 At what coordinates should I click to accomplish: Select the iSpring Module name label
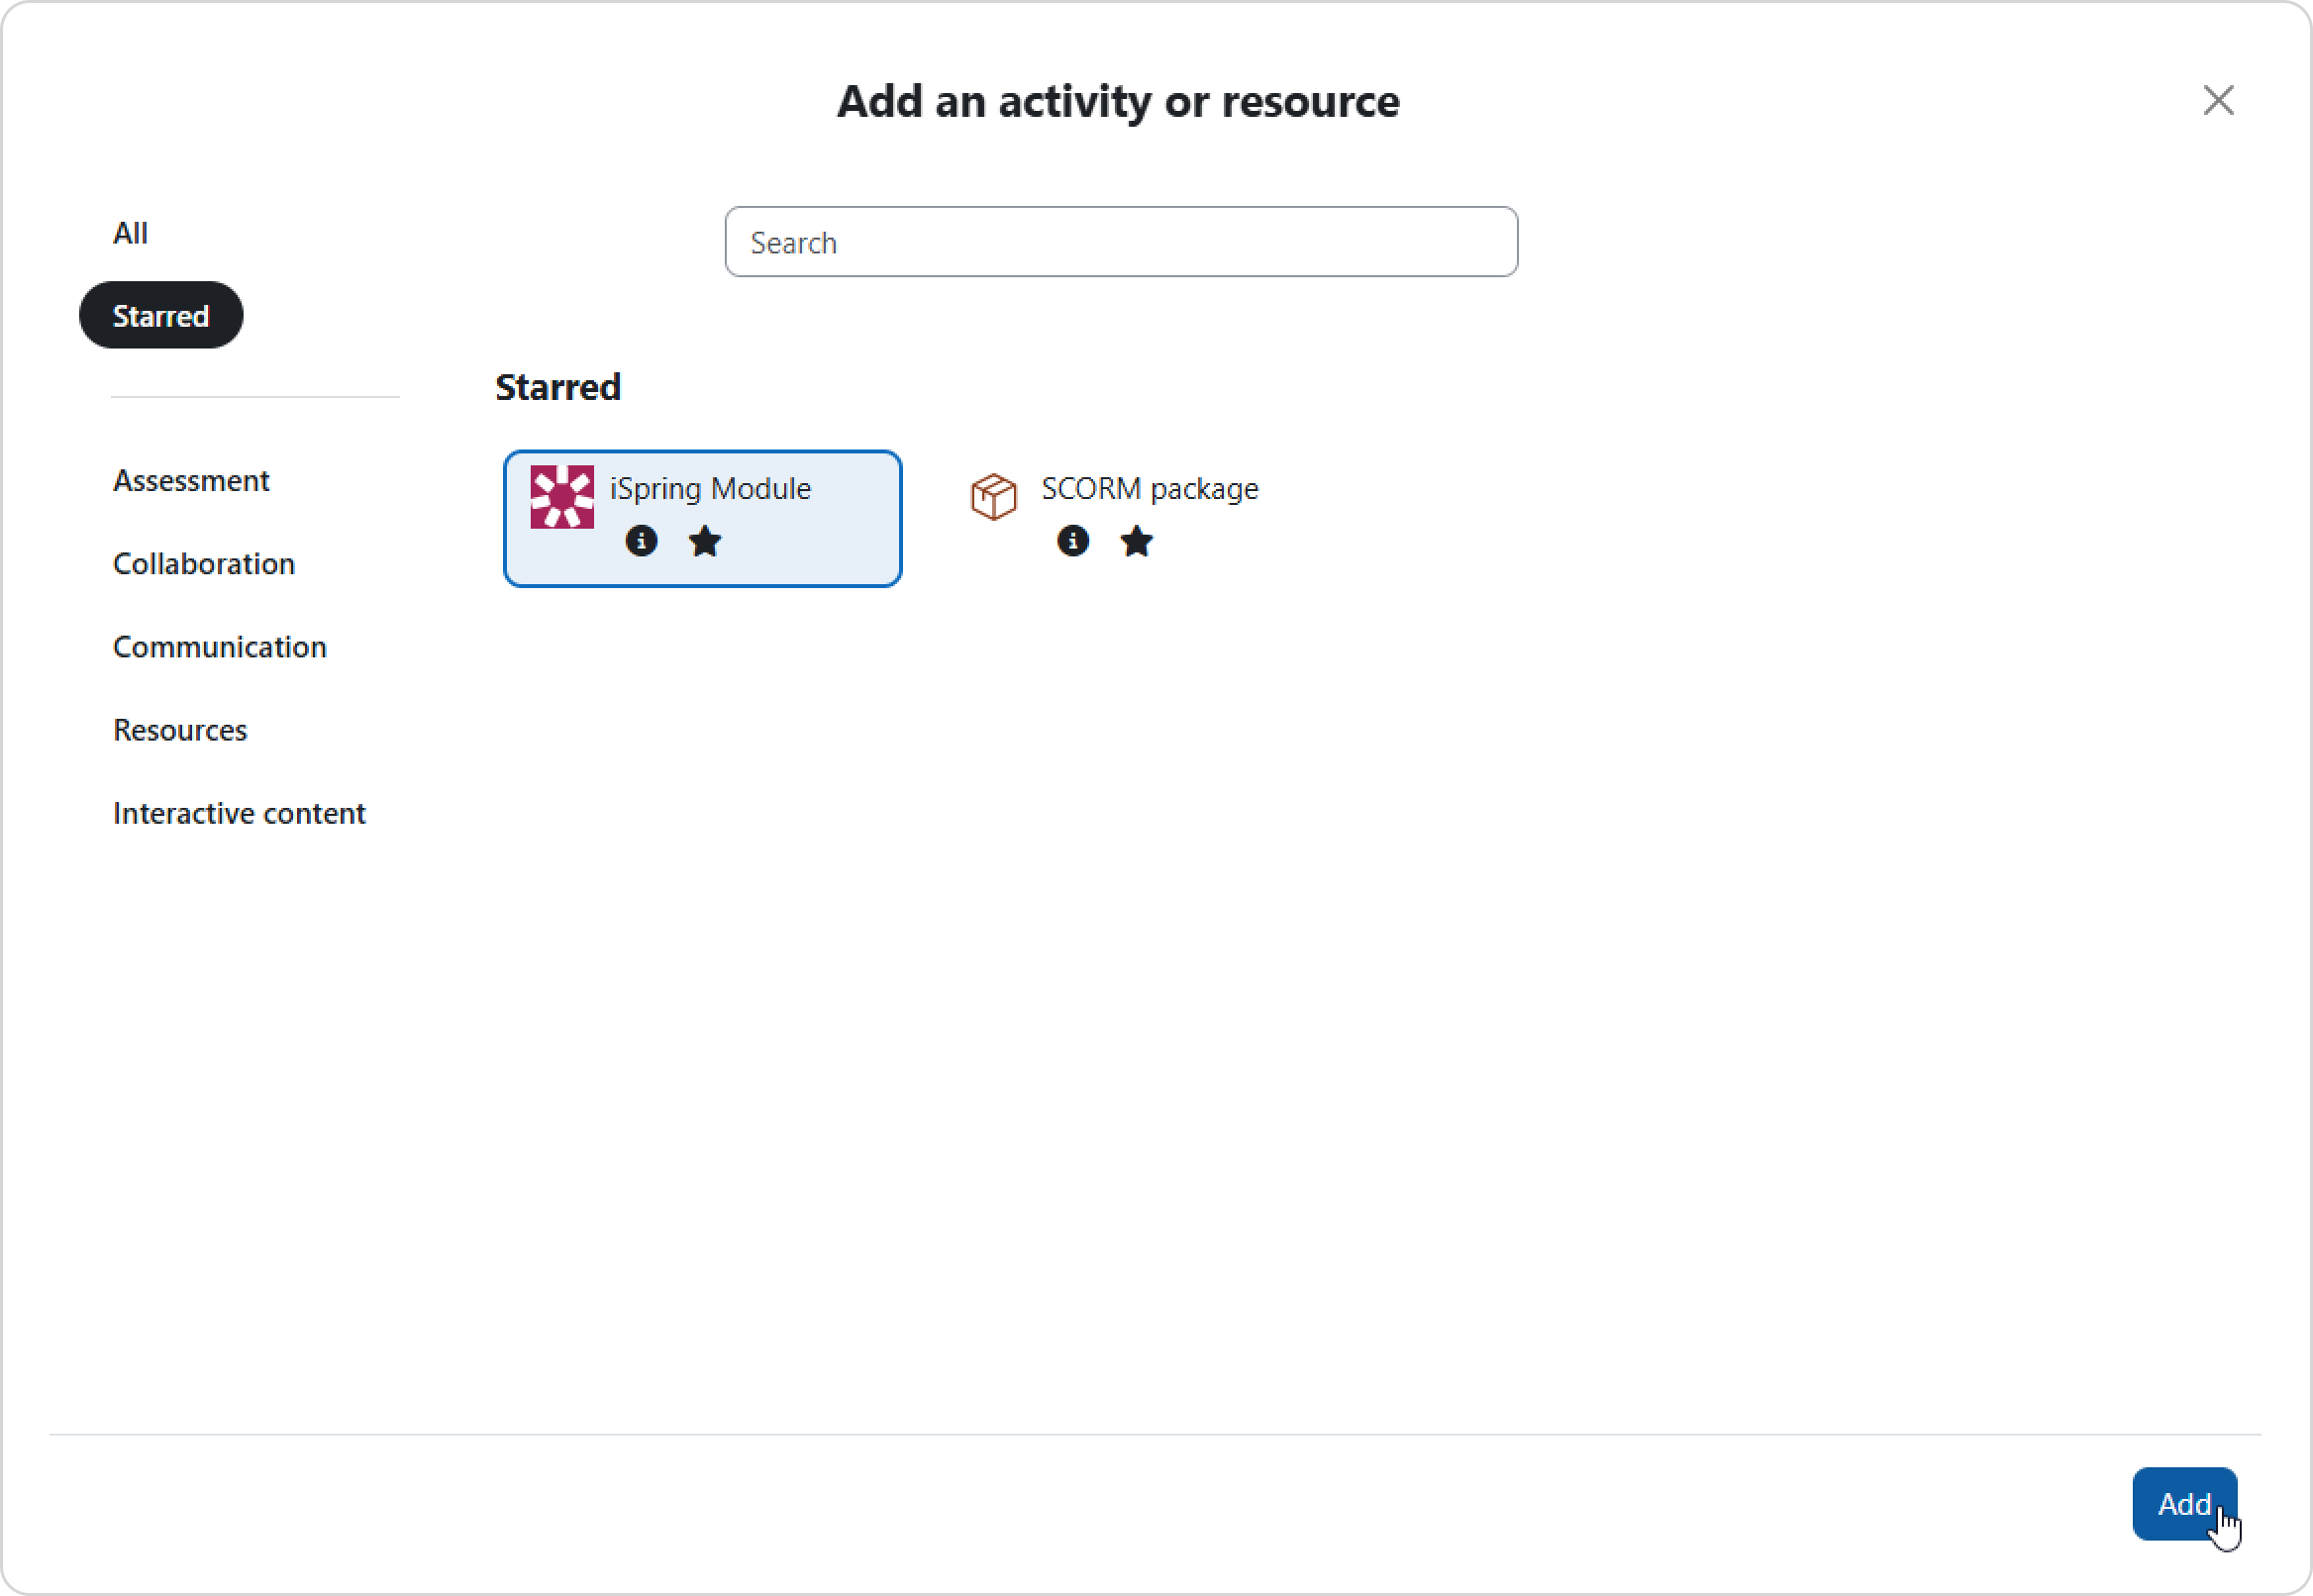click(710, 489)
